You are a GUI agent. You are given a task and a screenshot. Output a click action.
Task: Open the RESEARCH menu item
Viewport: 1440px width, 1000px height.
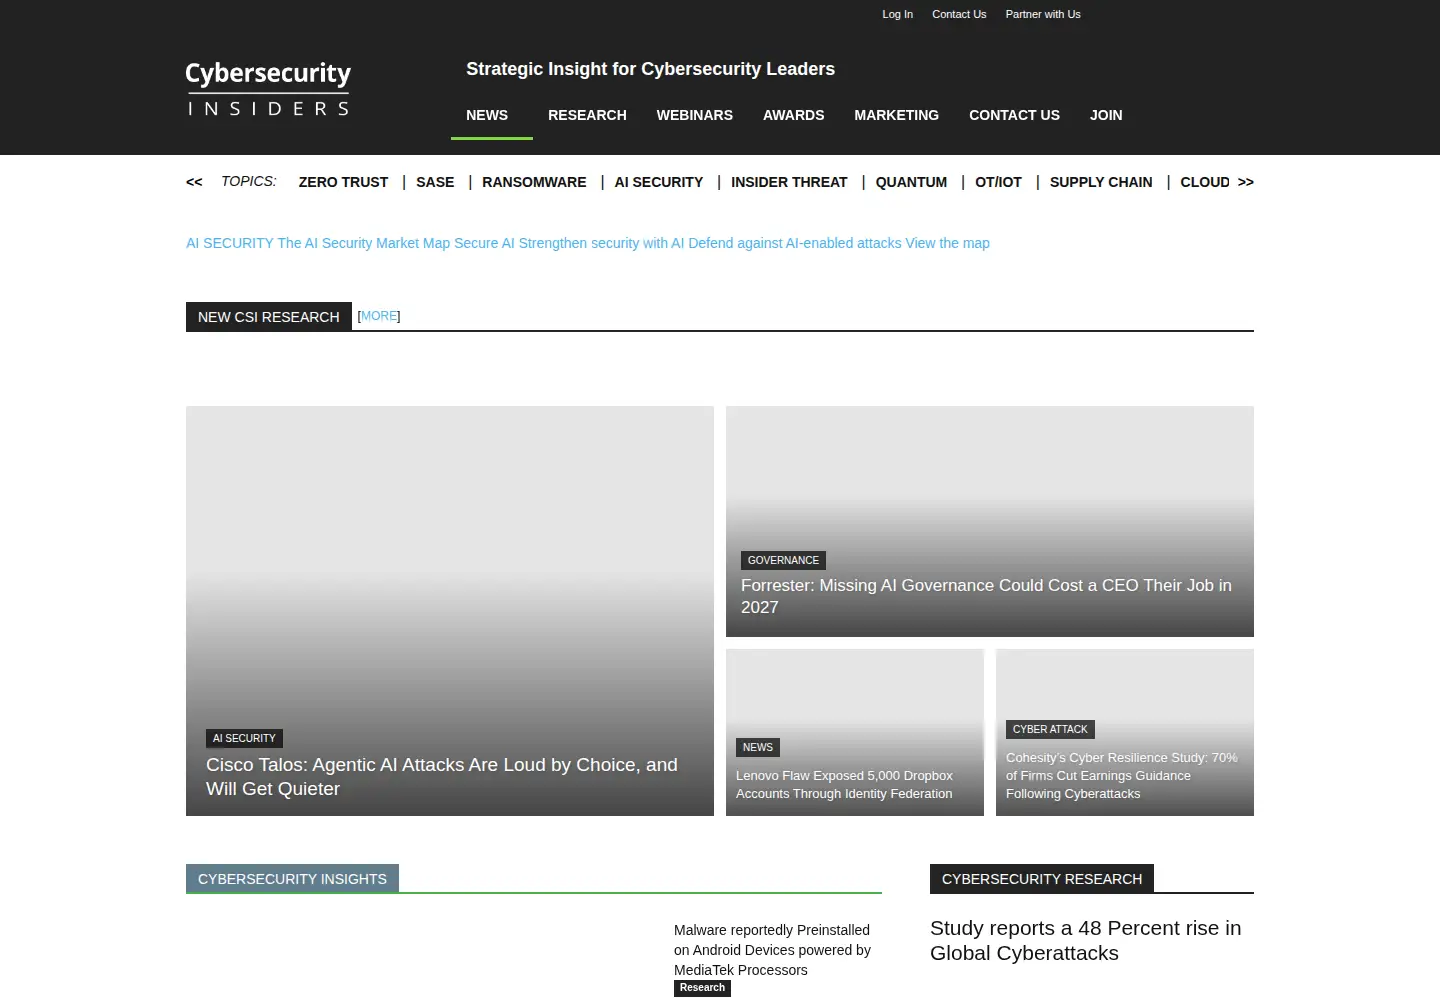(587, 115)
